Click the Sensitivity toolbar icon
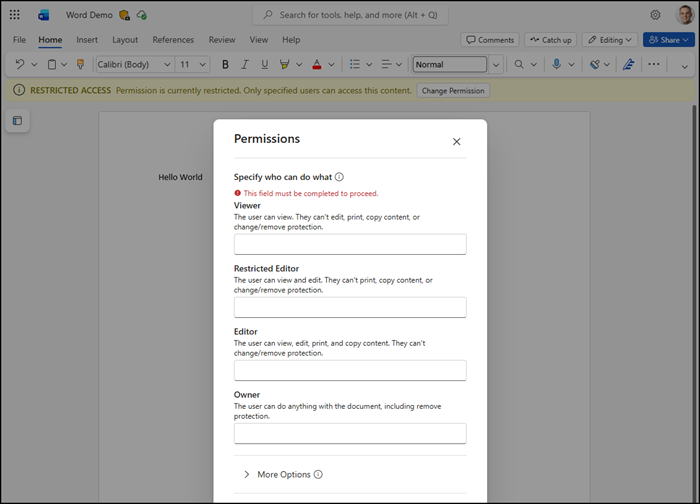The height and width of the screenshot is (504, 700). coord(594,64)
